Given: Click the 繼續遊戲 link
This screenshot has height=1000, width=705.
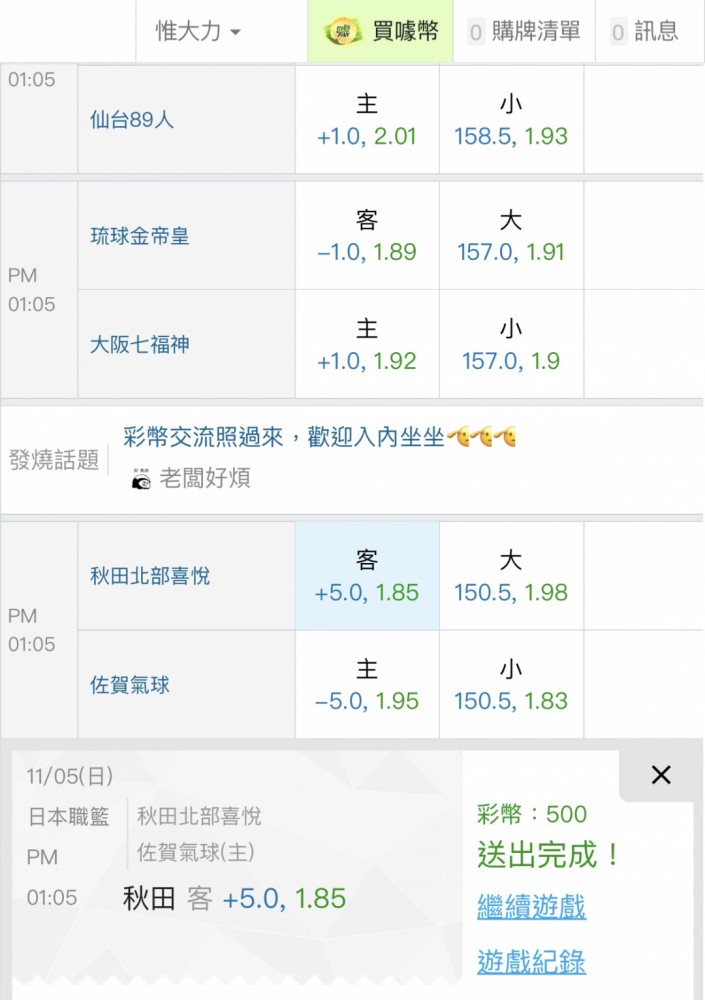Looking at the screenshot, I should click(x=531, y=908).
